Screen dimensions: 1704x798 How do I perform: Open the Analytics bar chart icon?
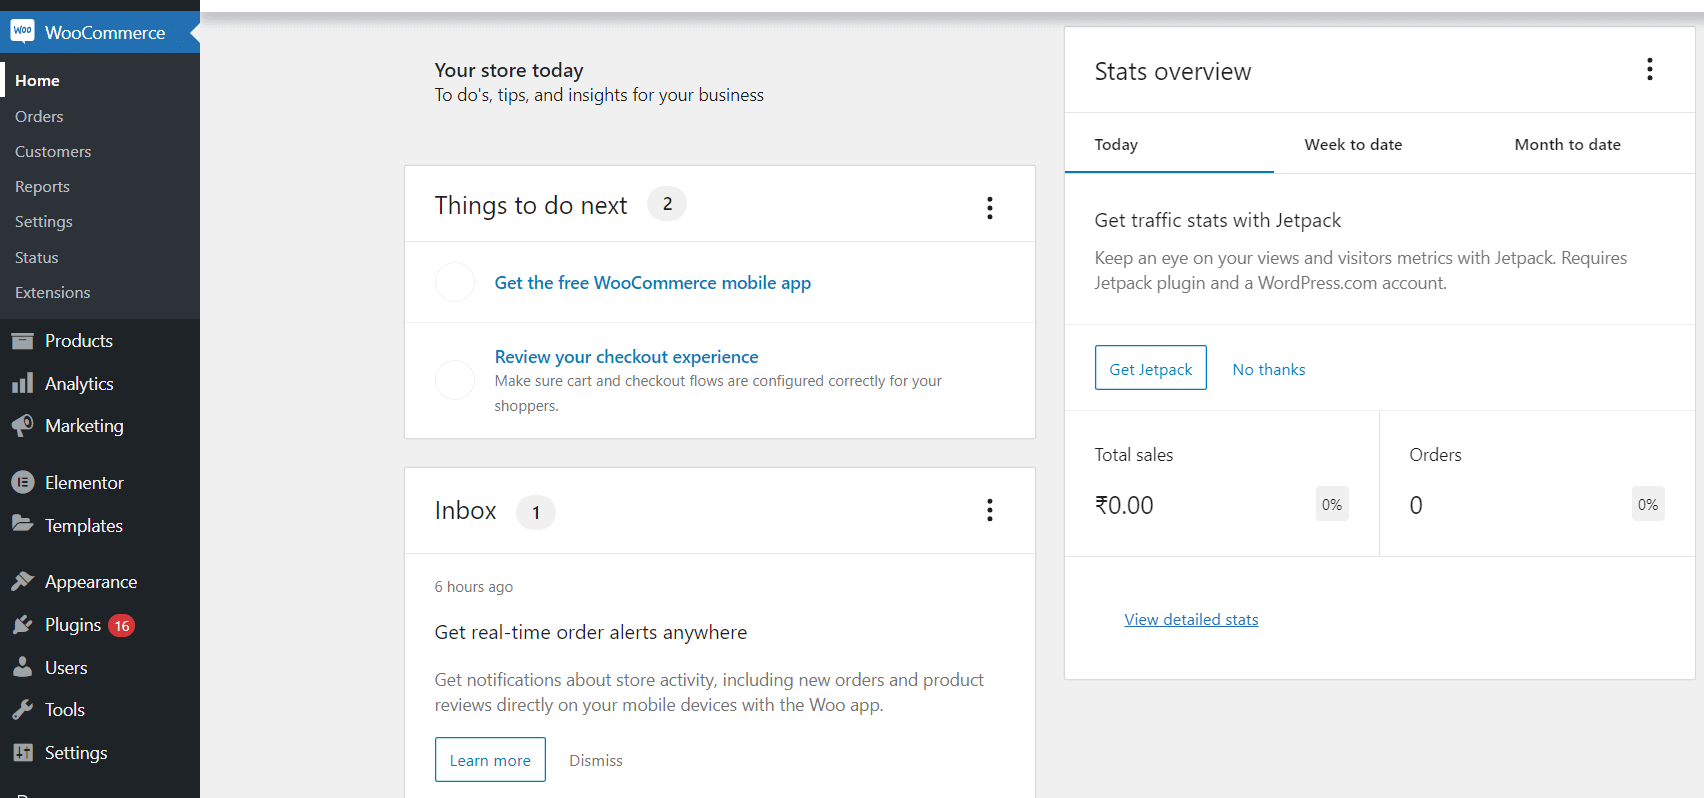tap(22, 383)
